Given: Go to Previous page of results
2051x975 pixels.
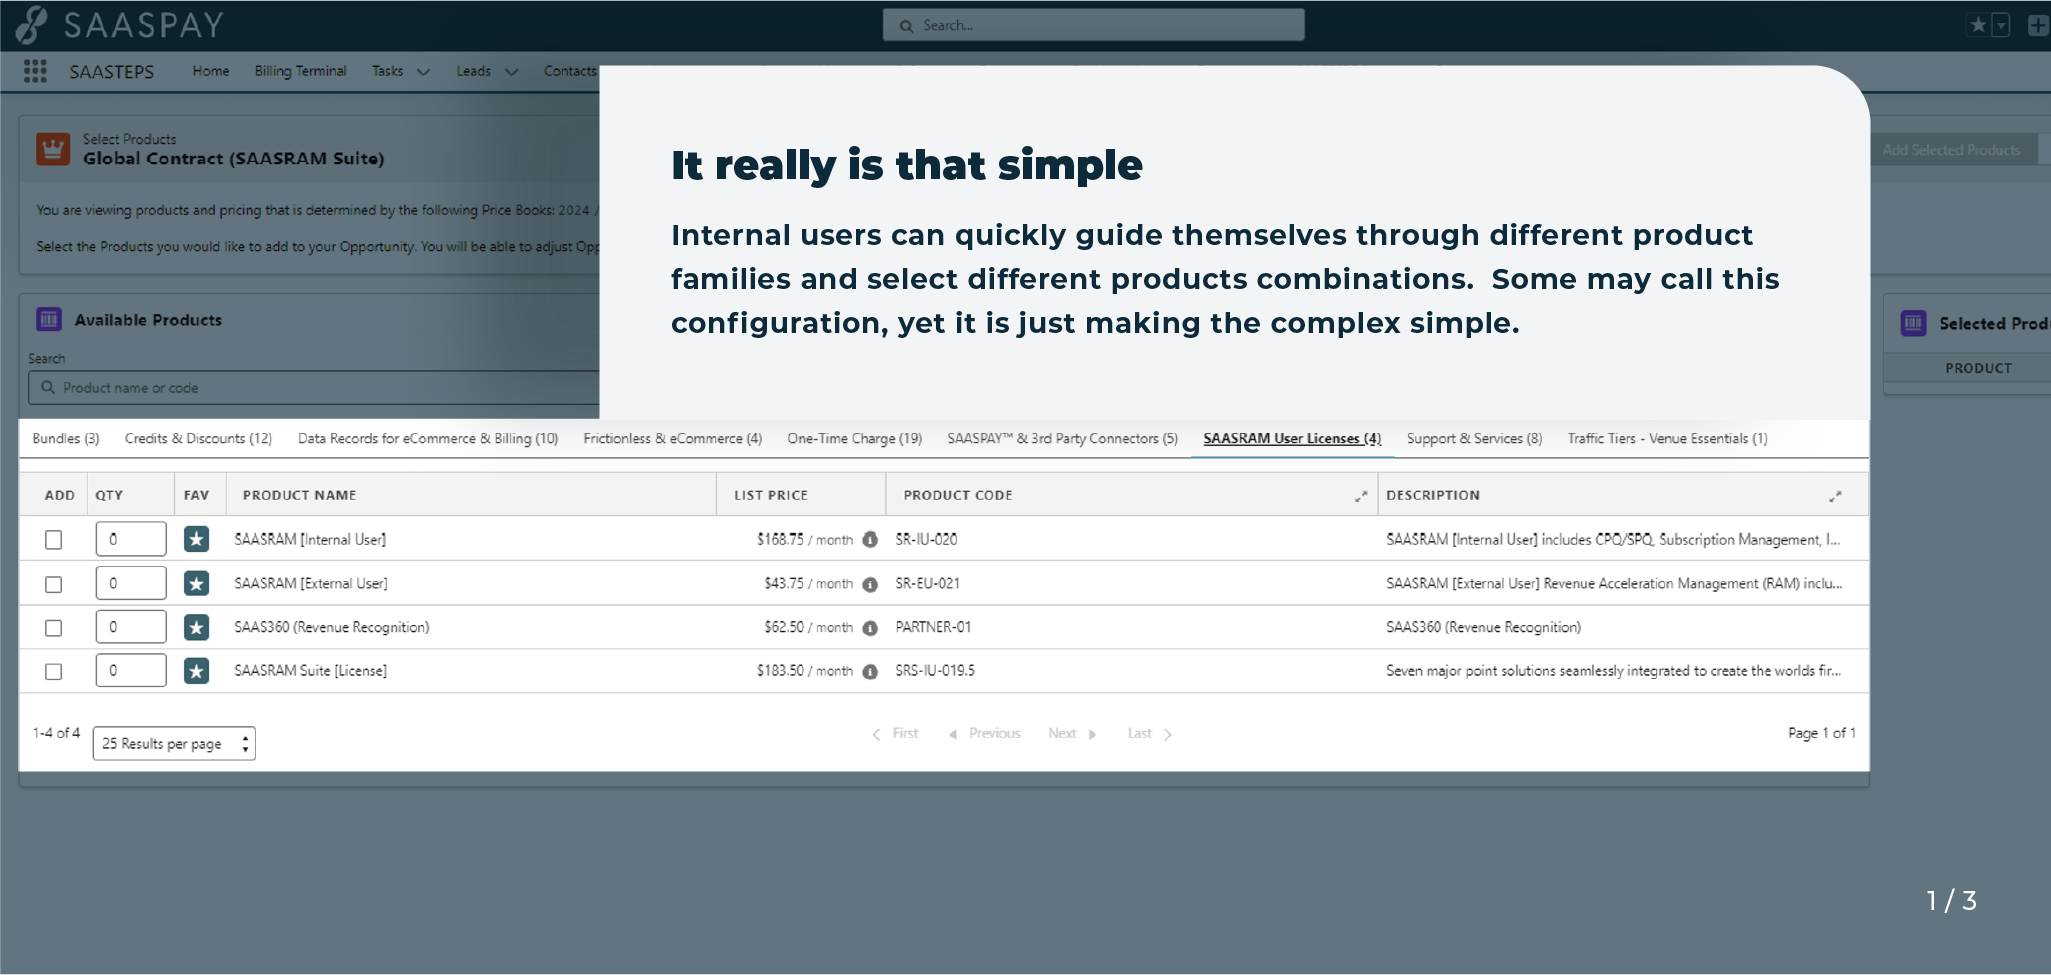Looking at the screenshot, I should 984,733.
